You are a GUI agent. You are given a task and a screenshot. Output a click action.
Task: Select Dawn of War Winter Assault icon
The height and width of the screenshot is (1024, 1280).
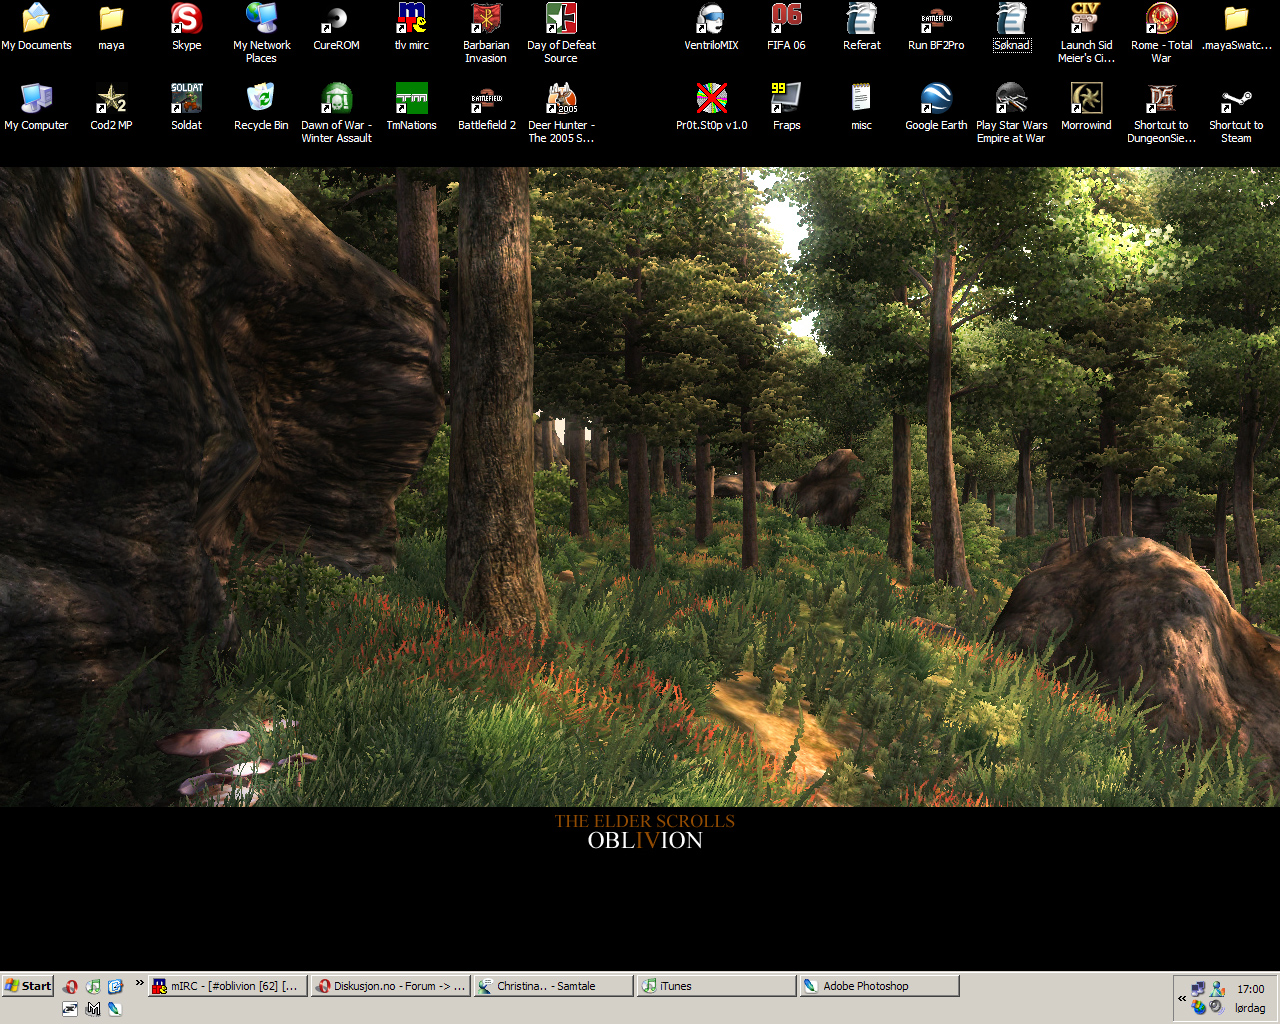click(336, 113)
